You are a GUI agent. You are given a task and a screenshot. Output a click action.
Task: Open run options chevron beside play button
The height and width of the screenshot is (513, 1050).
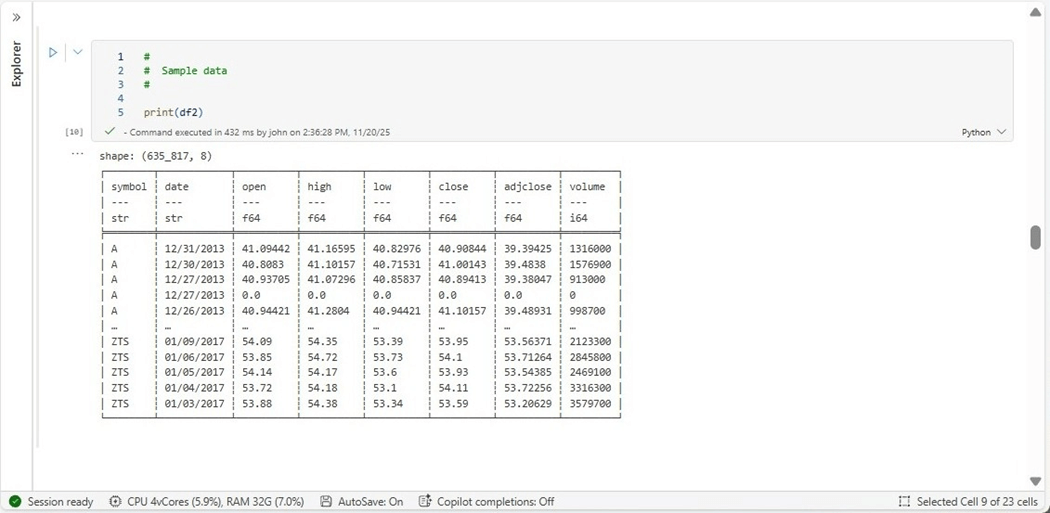coord(78,52)
